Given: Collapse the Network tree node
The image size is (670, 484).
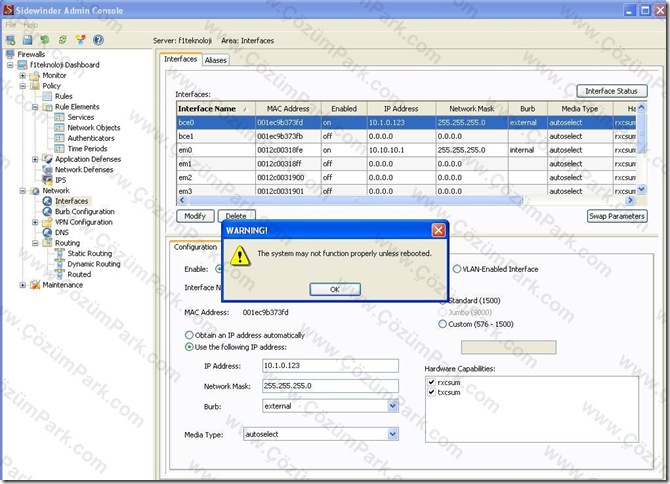Looking at the screenshot, I should pos(23,191).
